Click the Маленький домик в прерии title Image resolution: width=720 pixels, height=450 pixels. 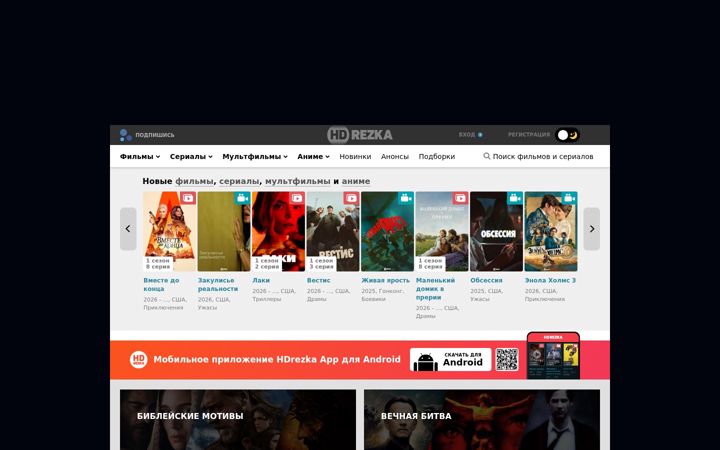click(435, 289)
